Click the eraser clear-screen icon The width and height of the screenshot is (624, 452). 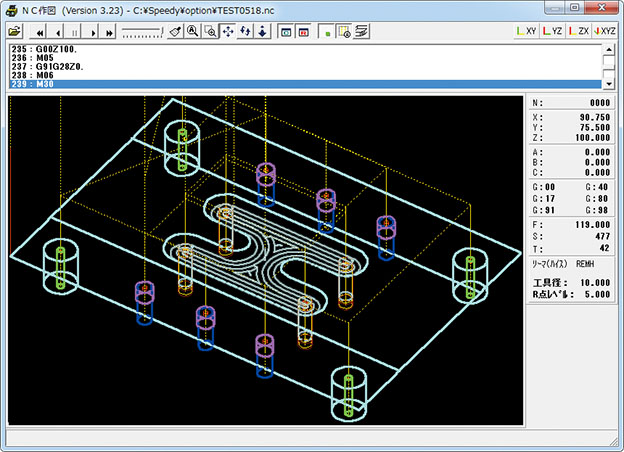174,31
